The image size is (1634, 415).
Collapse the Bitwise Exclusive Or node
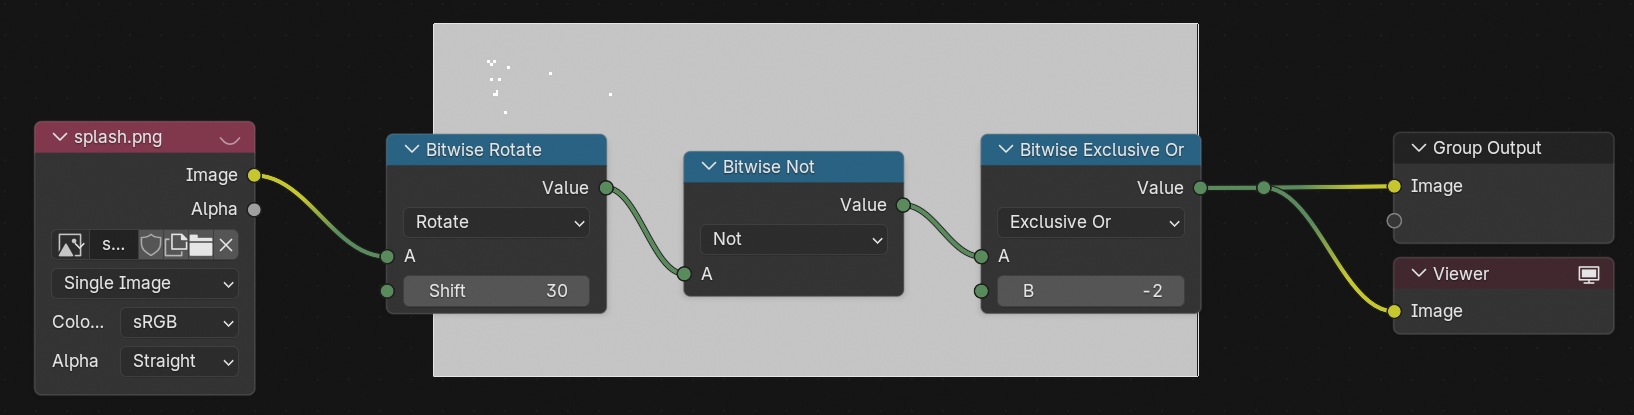(x=1006, y=150)
